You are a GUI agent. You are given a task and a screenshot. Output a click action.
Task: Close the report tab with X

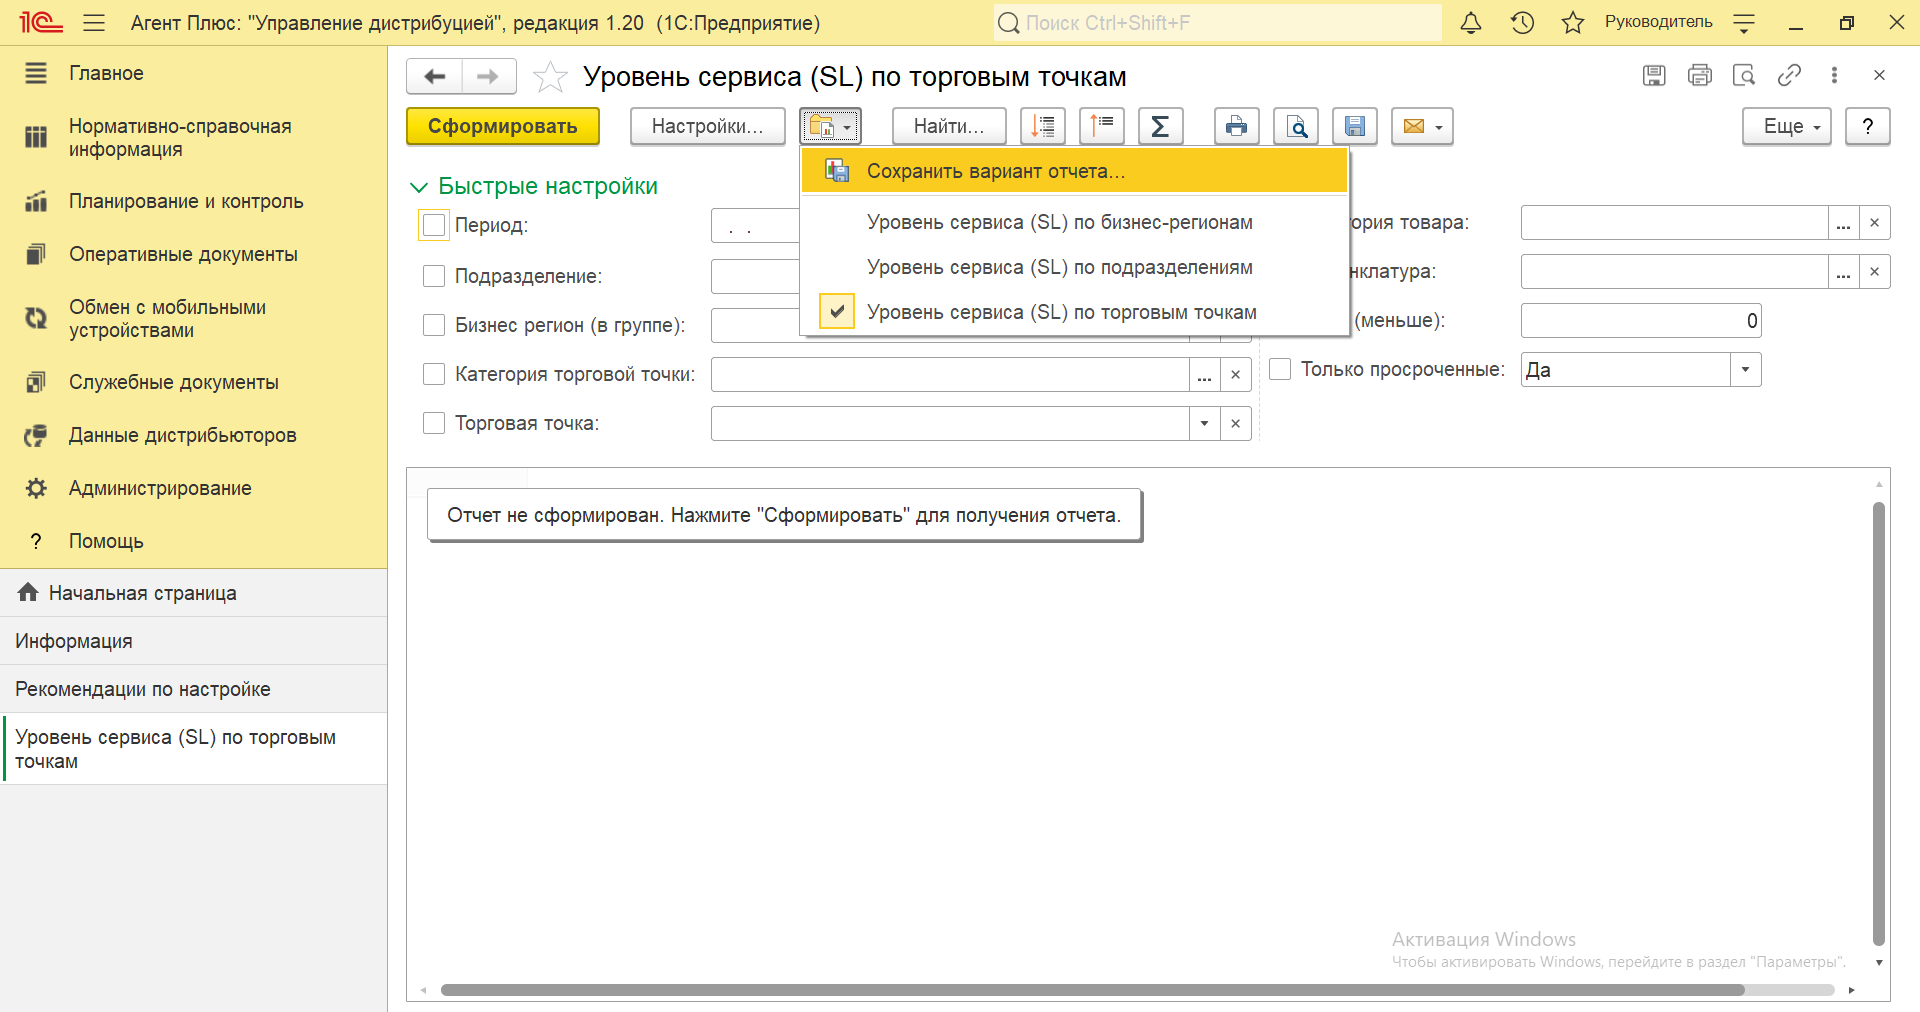(1879, 75)
